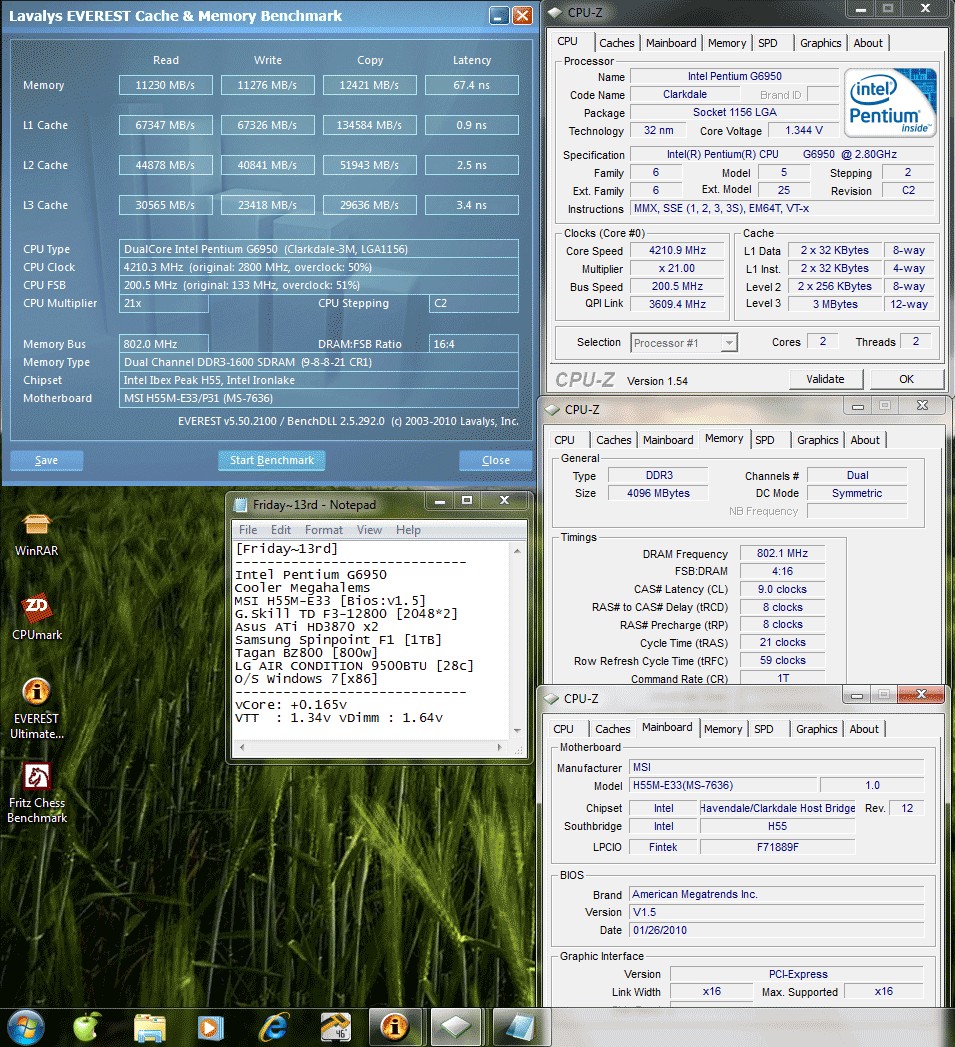Select Graphics tab in CPU-Z Mainboard window

click(x=816, y=729)
